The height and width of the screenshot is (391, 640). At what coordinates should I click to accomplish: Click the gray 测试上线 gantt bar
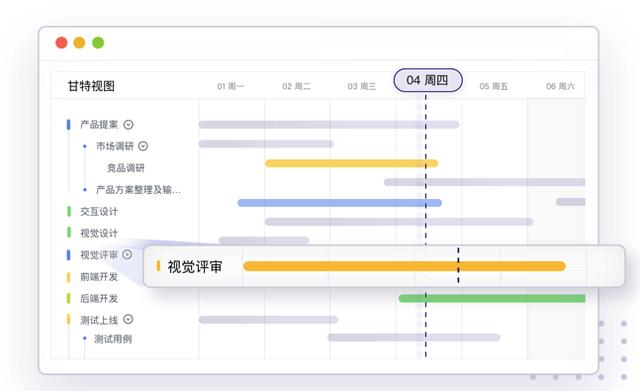click(x=268, y=320)
